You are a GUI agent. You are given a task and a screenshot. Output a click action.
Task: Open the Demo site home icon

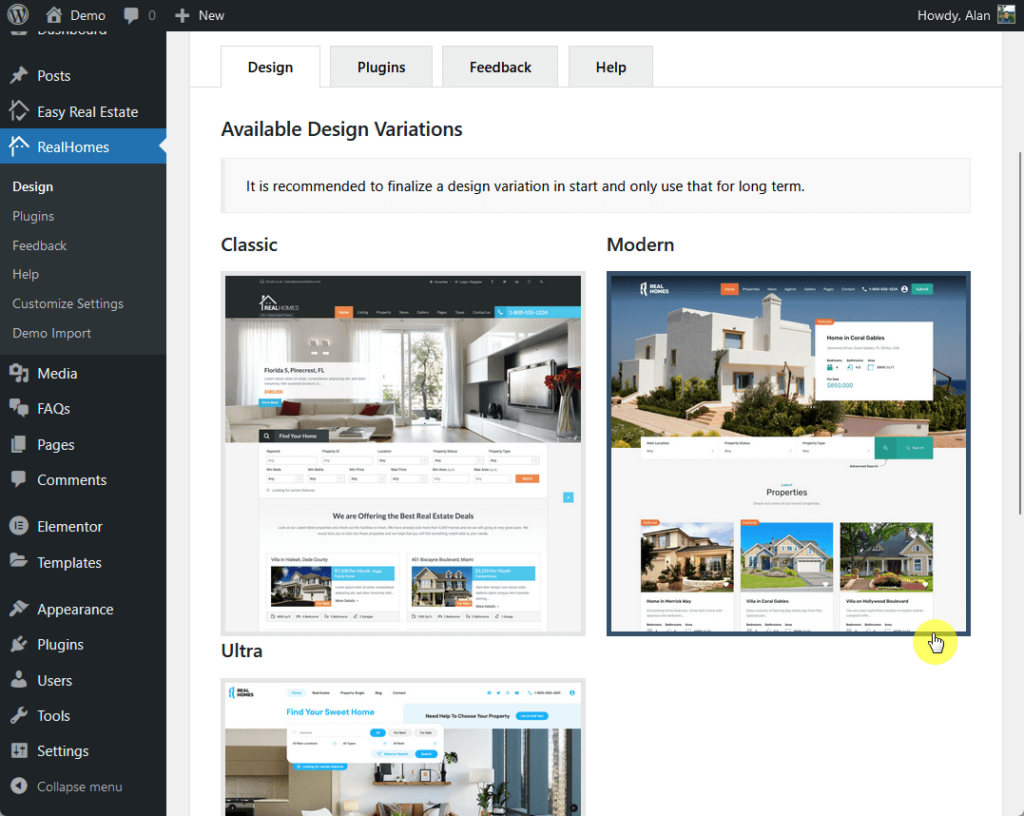pos(54,15)
